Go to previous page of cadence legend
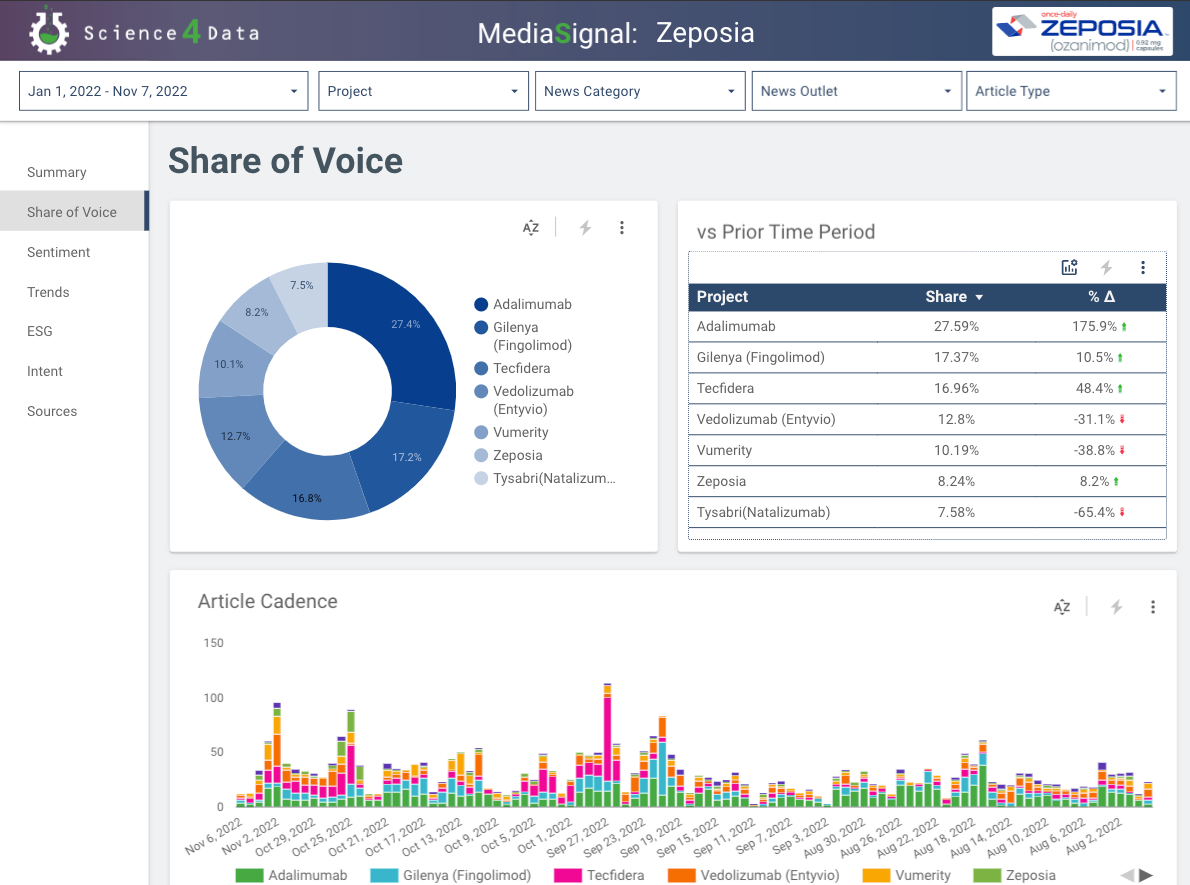Viewport: 1190px width, 885px height. point(1127,875)
